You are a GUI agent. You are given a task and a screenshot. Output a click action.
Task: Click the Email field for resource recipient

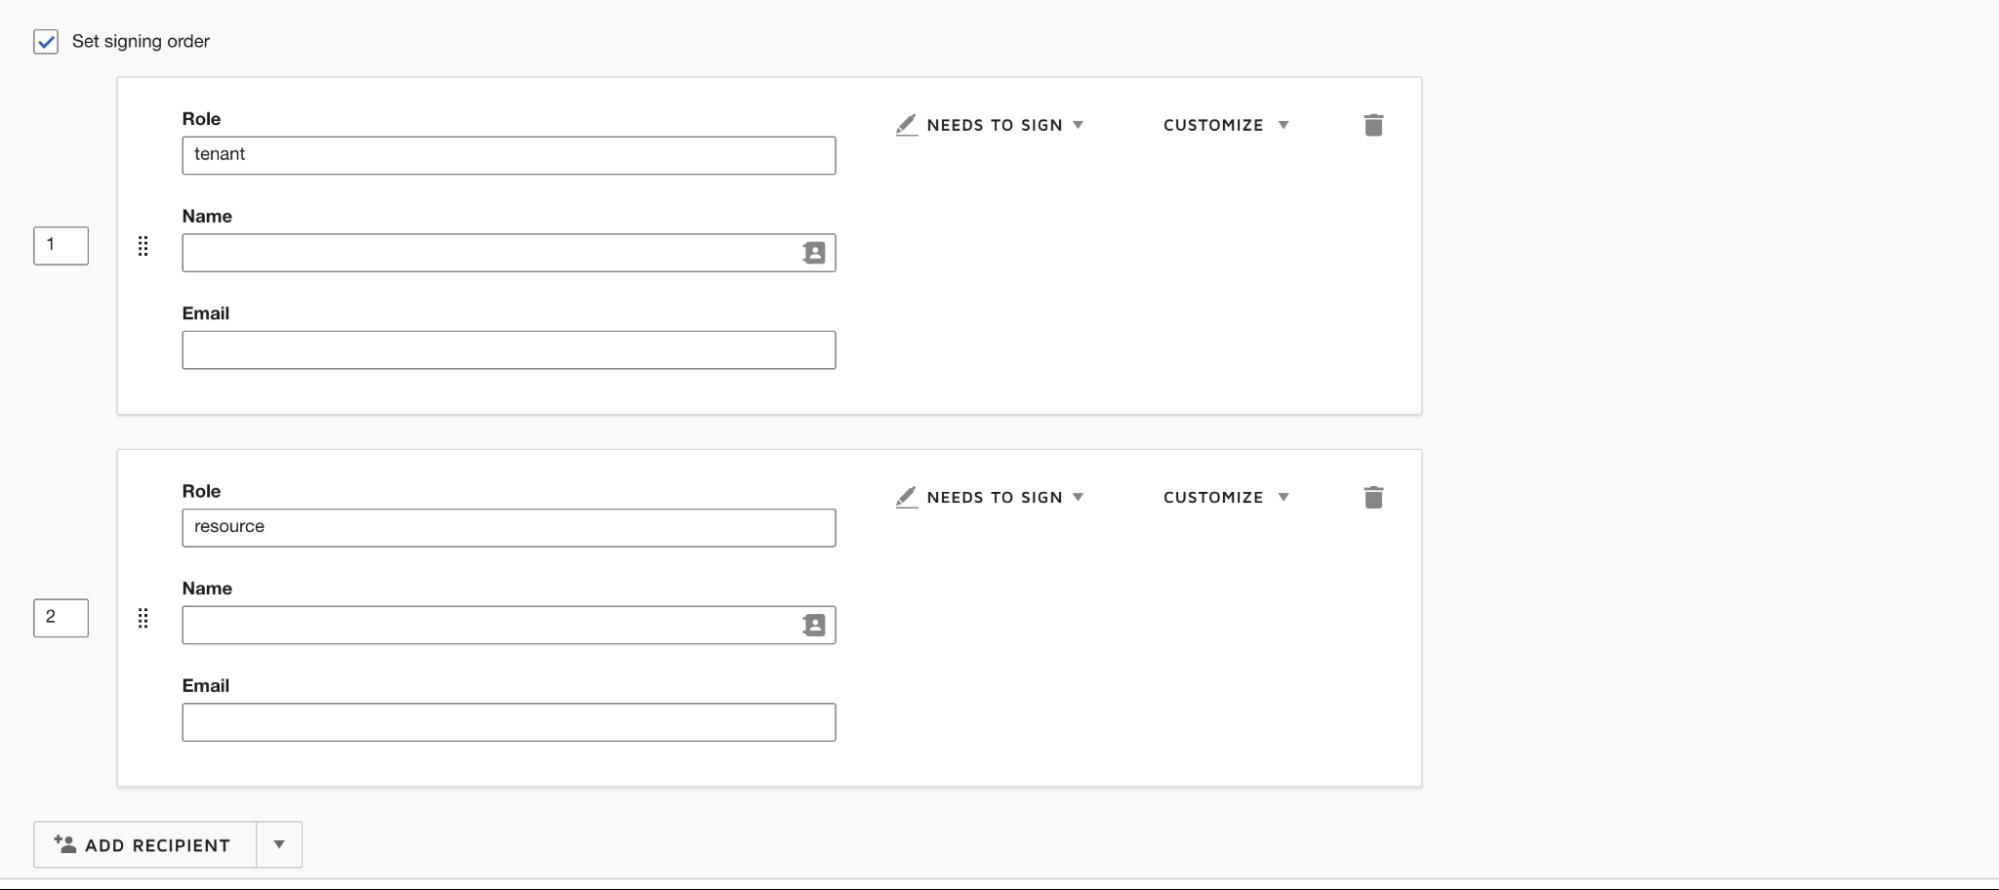point(508,722)
